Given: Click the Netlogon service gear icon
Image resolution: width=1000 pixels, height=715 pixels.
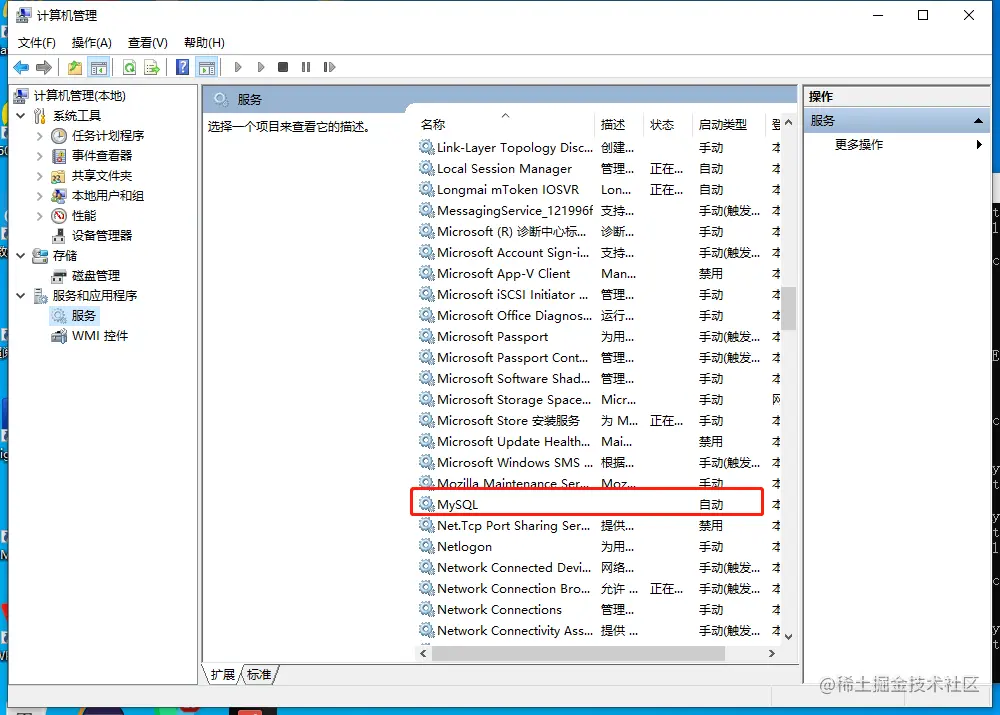Looking at the screenshot, I should (x=426, y=546).
